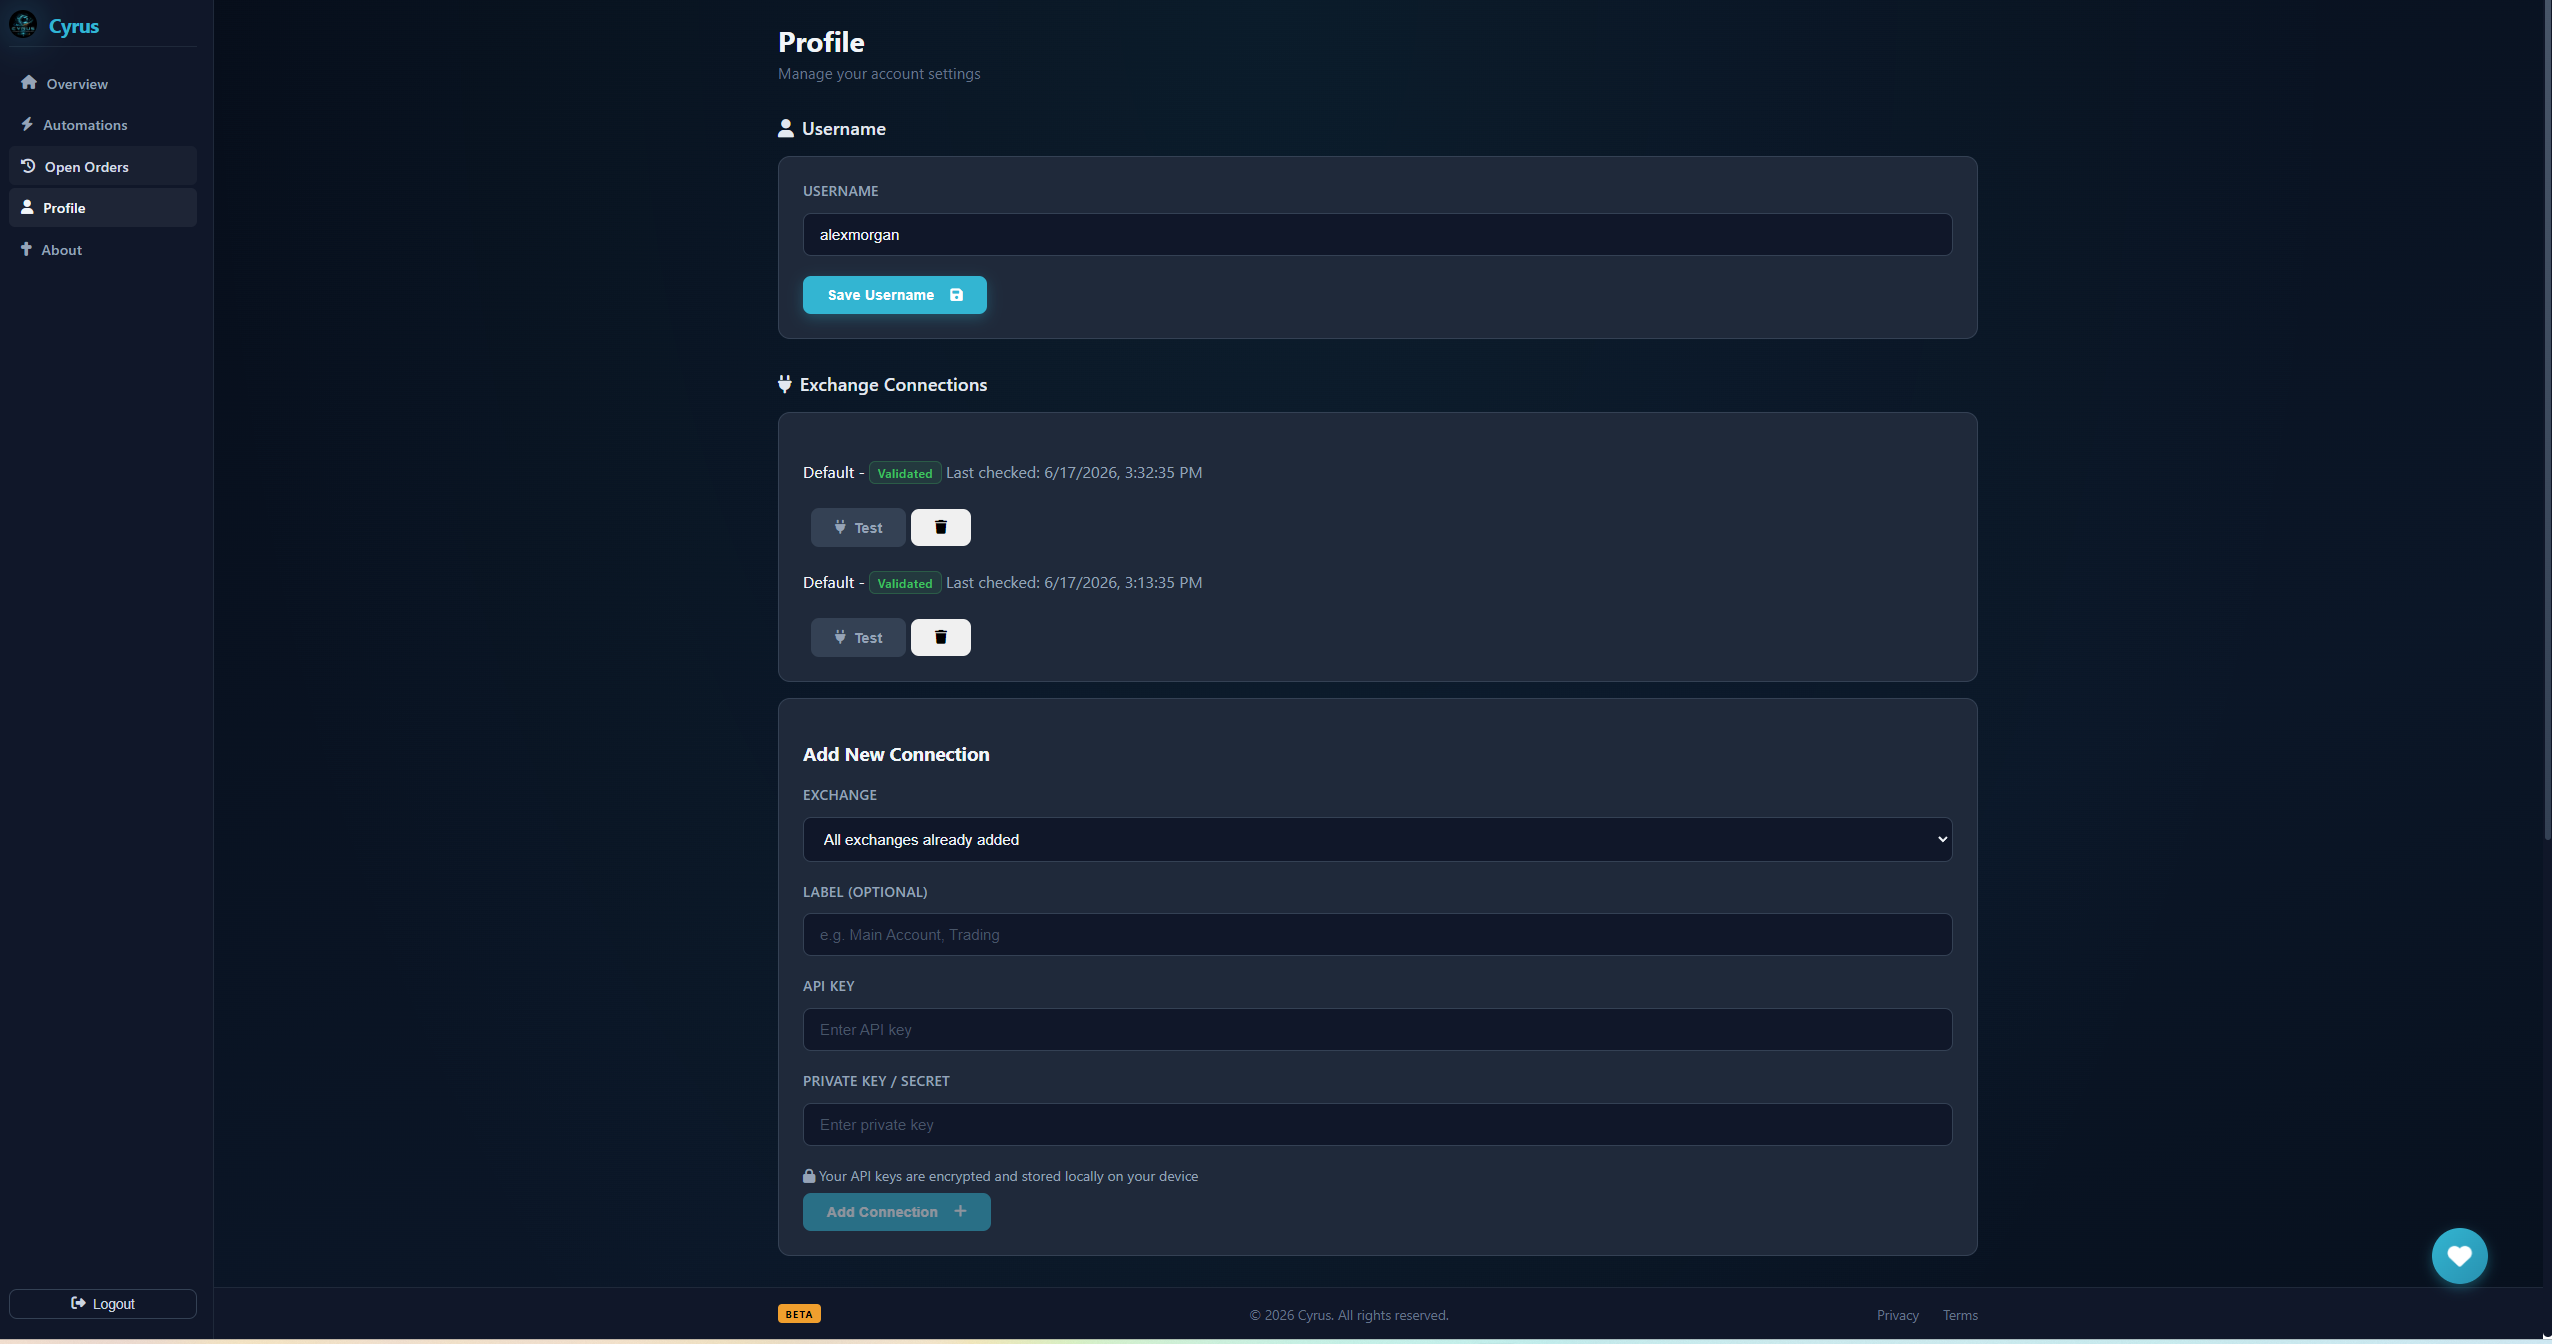The height and width of the screenshot is (1344, 2552).
Task: Click the Validated badge of first connection
Action: point(905,474)
